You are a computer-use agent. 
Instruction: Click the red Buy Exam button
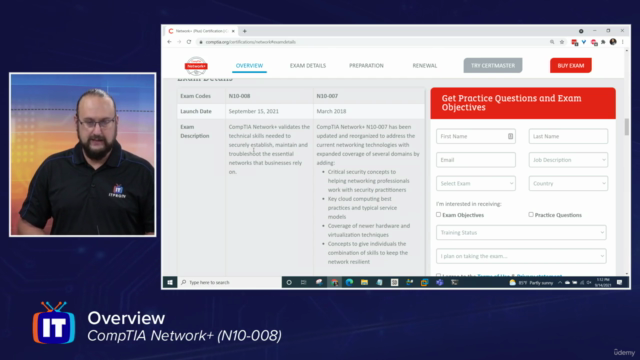coord(571,65)
